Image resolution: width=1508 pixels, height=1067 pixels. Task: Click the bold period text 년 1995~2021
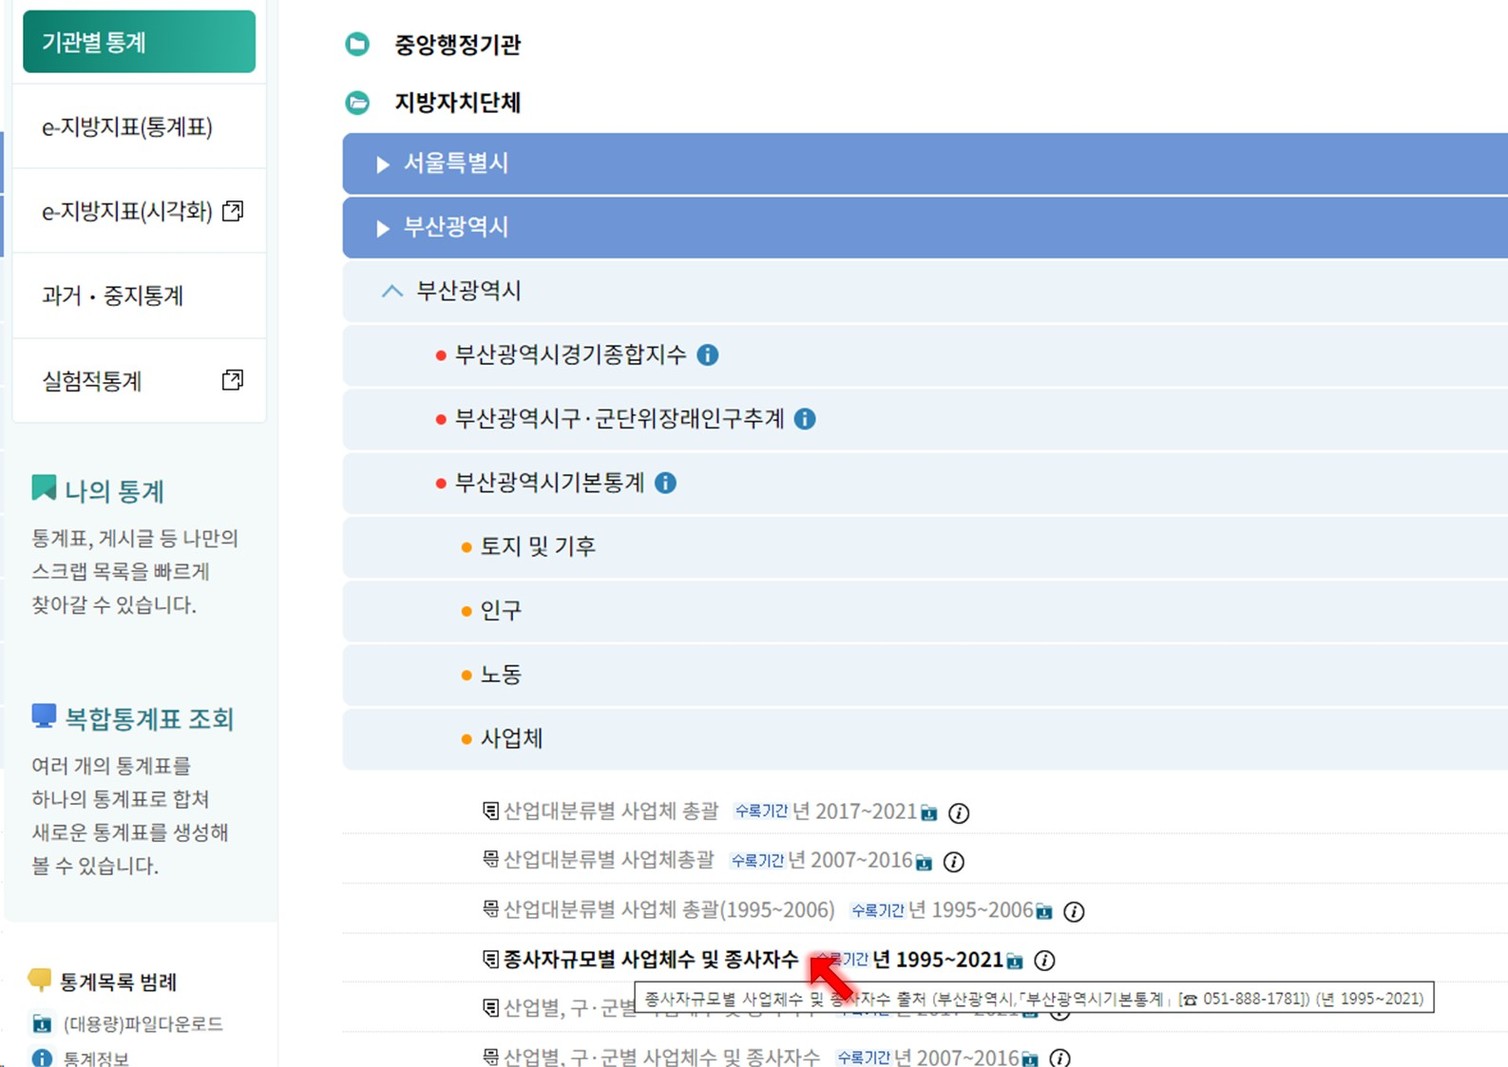pos(938,960)
